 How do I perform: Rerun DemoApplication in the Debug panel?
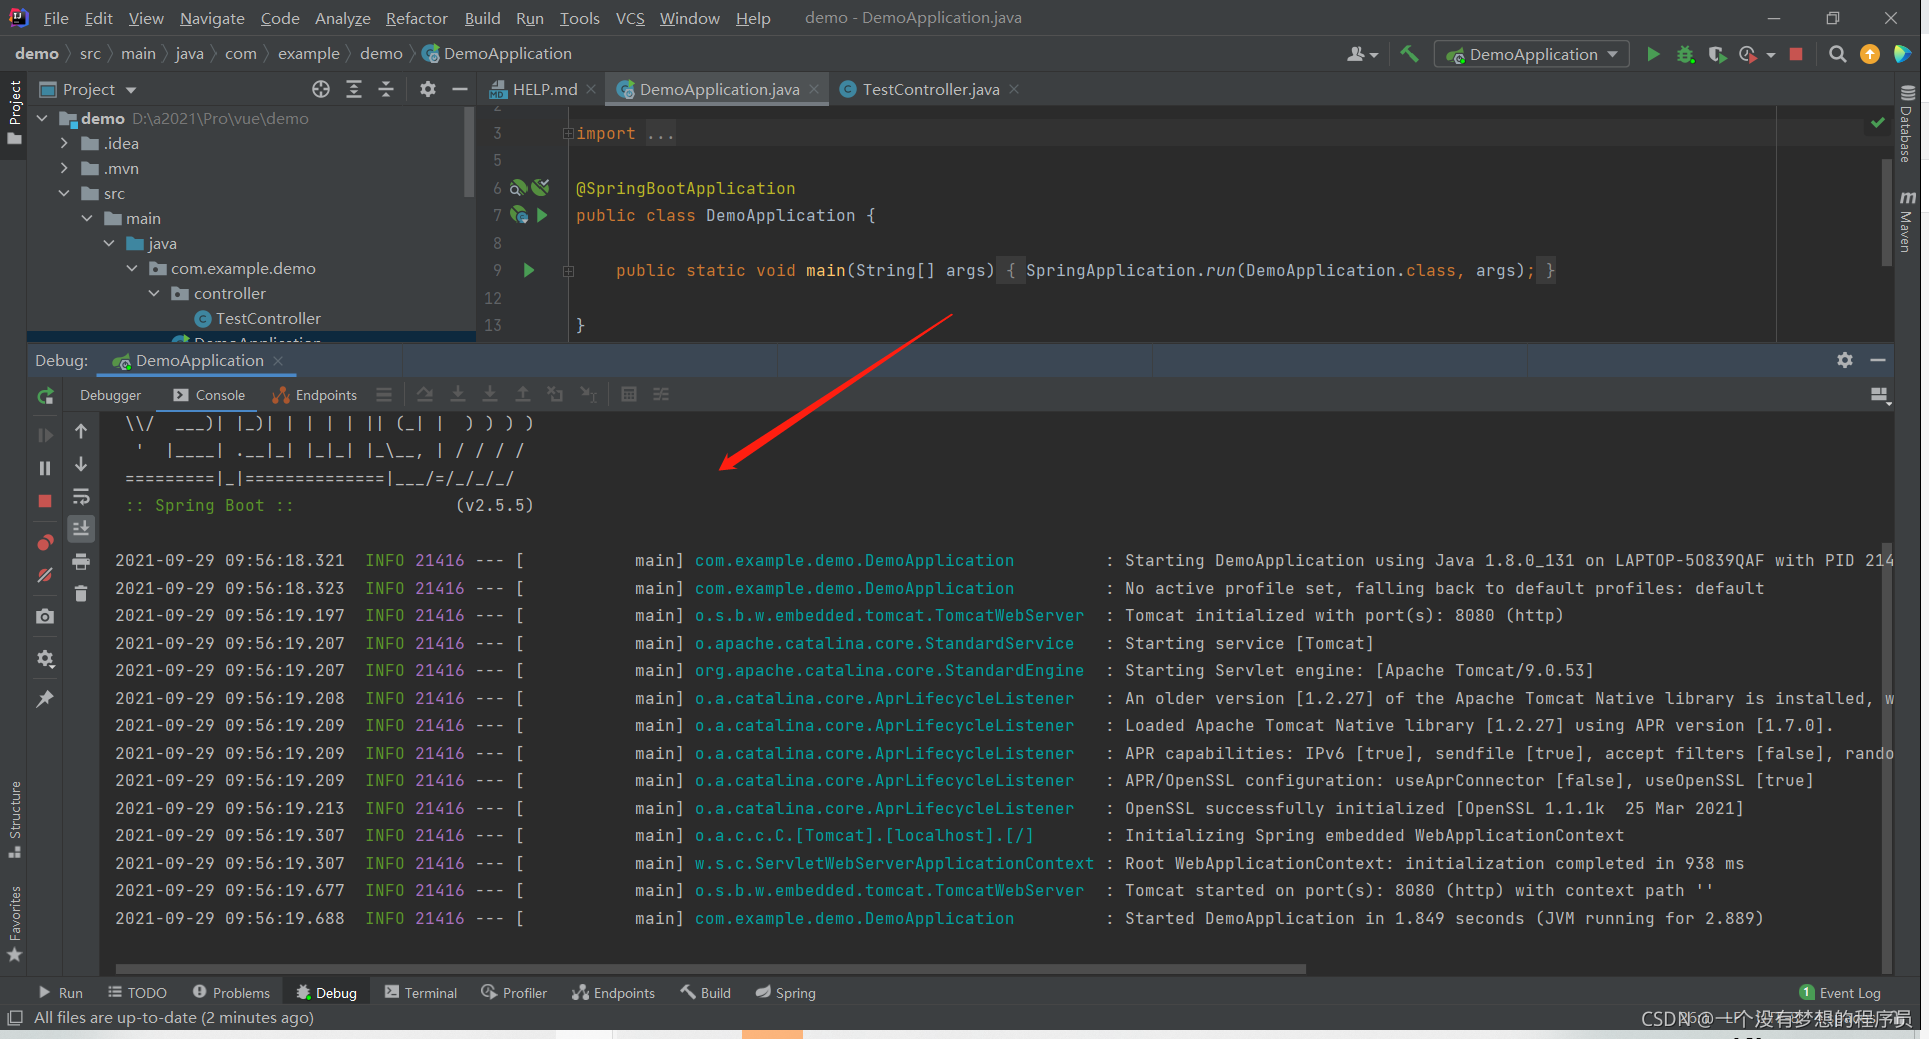[x=45, y=396]
